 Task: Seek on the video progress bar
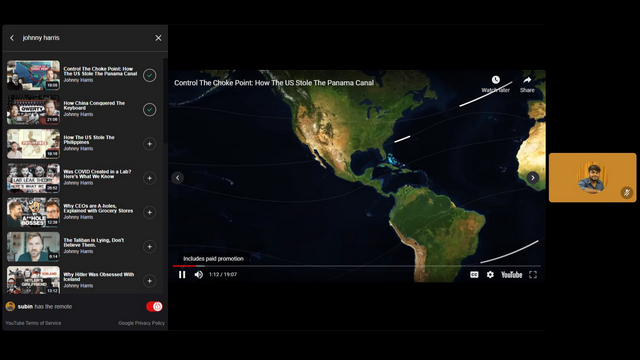(x=357, y=266)
